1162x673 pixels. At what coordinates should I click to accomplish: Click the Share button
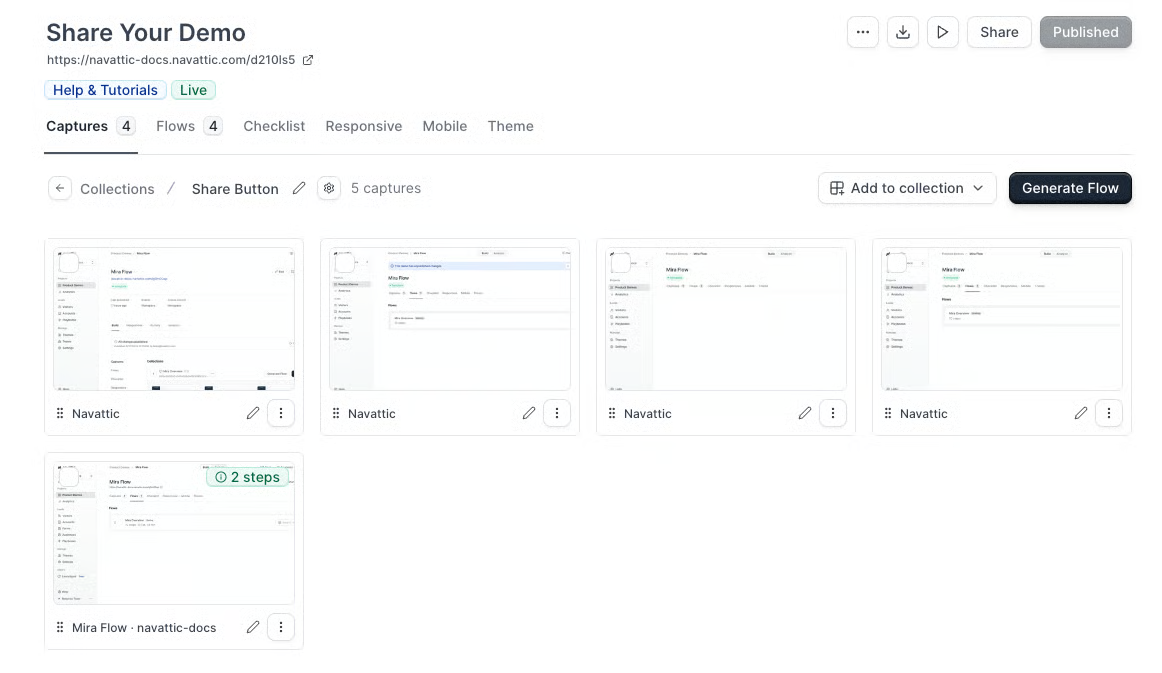pos(999,32)
